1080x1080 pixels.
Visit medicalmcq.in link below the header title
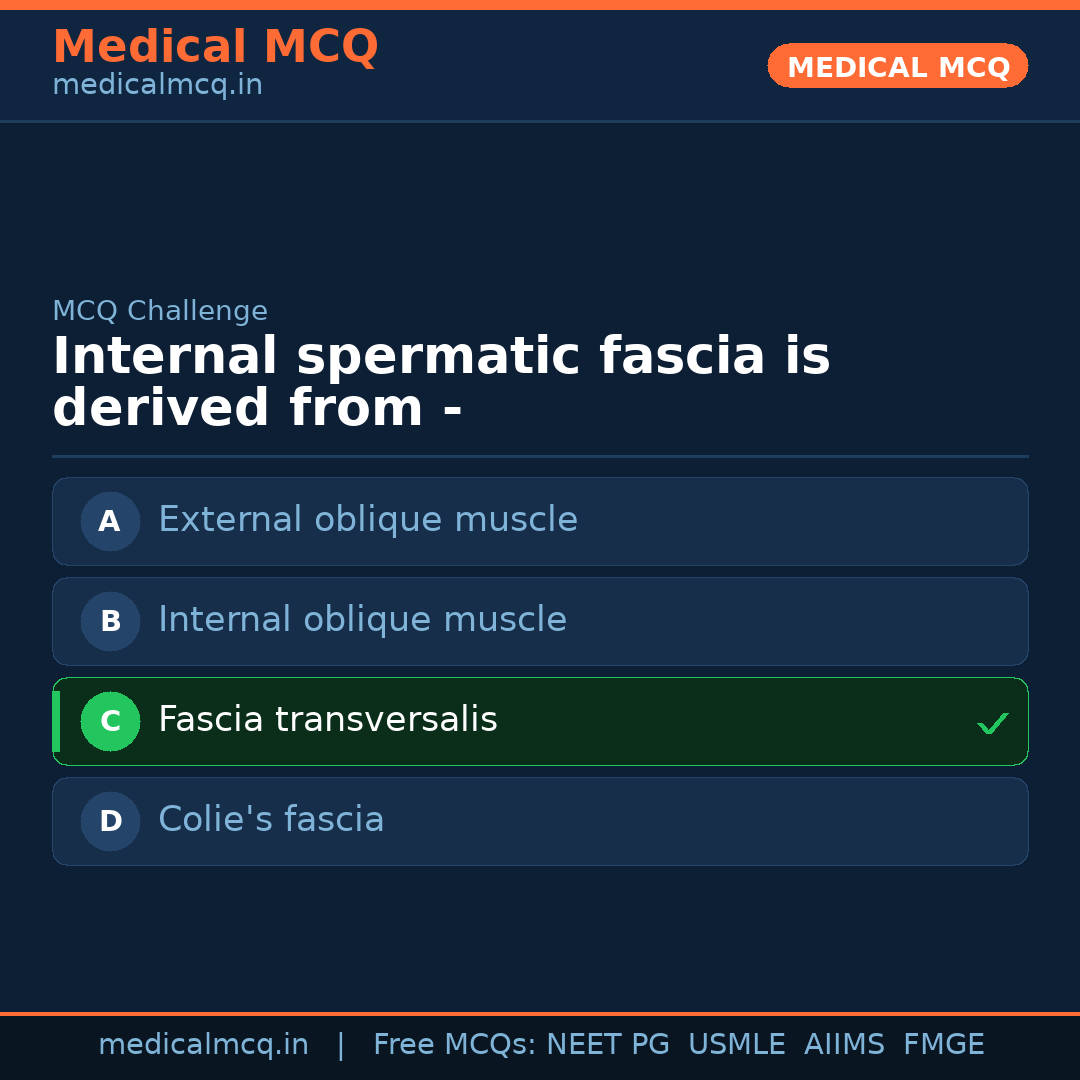tap(157, 86)
